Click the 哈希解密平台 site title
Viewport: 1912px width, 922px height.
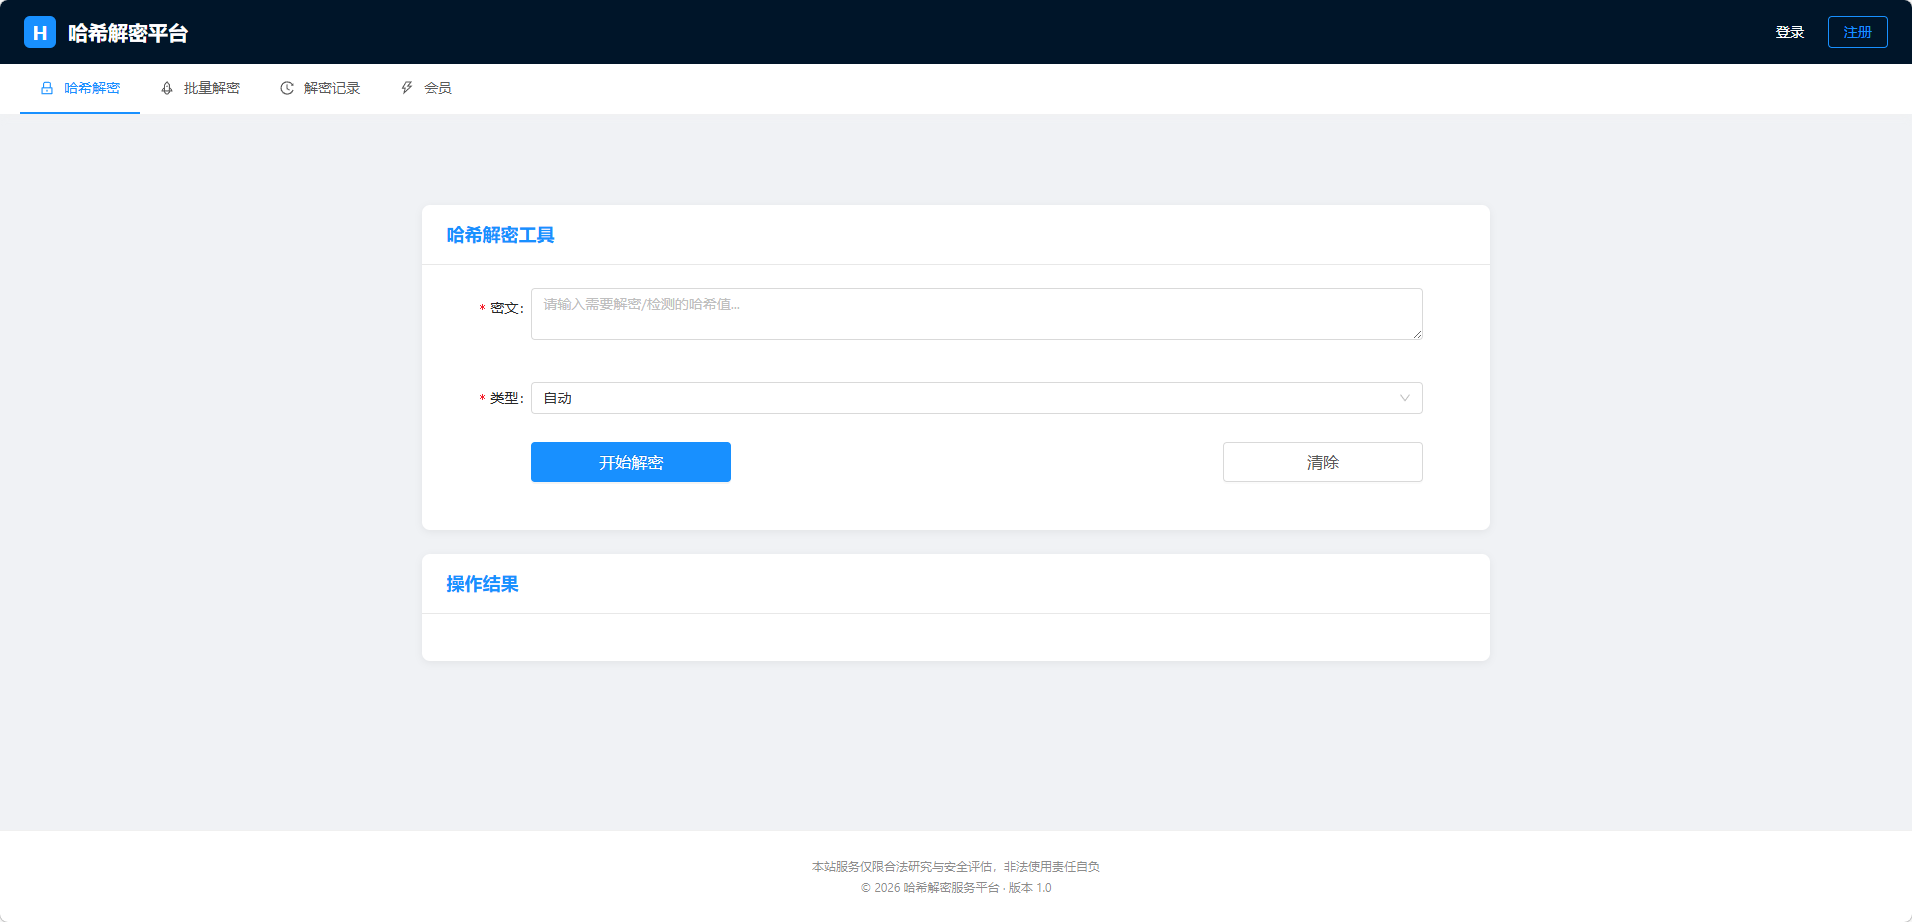pos(128,33)
